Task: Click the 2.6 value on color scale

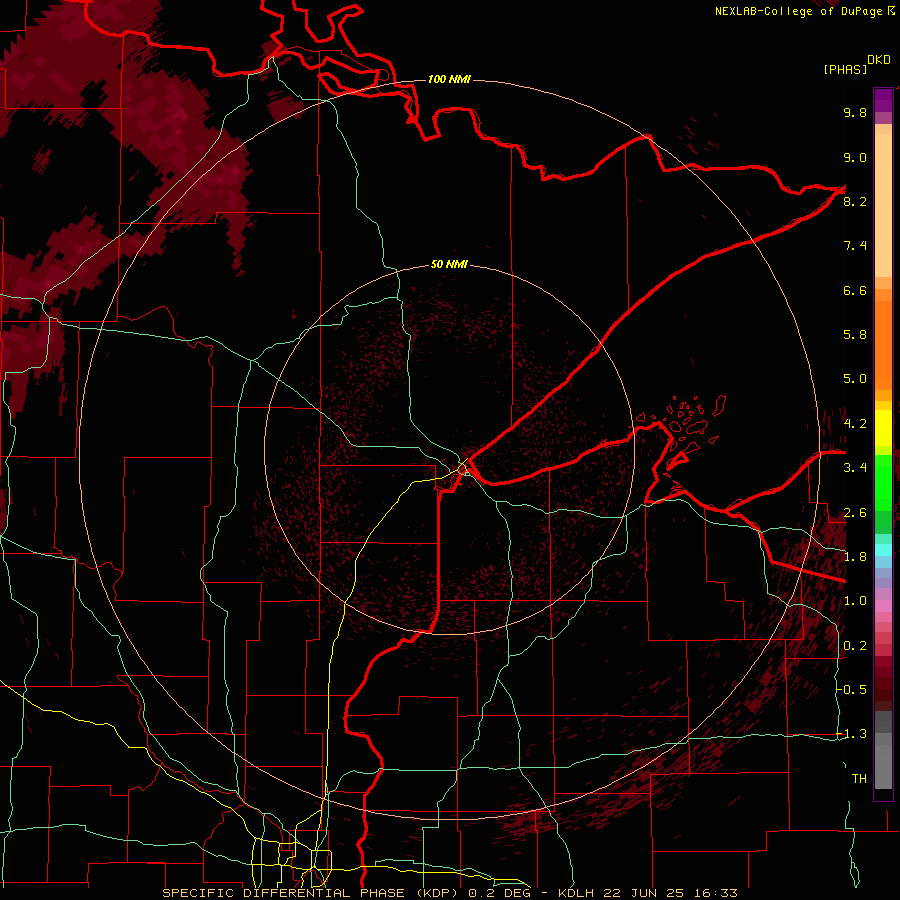Action: 855,513
